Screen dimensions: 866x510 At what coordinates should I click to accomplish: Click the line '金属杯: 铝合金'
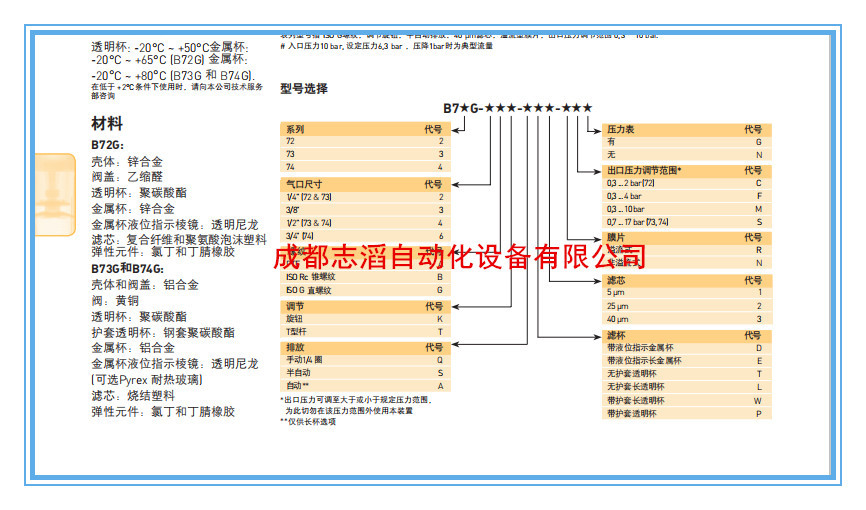point(133,348)
